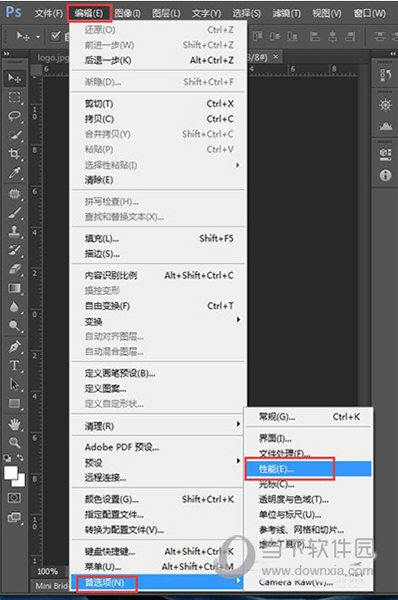The height and width of the screenshot is (600, 398).
Task: Select the Rectangle shape tool
Action: click(15, 403)
